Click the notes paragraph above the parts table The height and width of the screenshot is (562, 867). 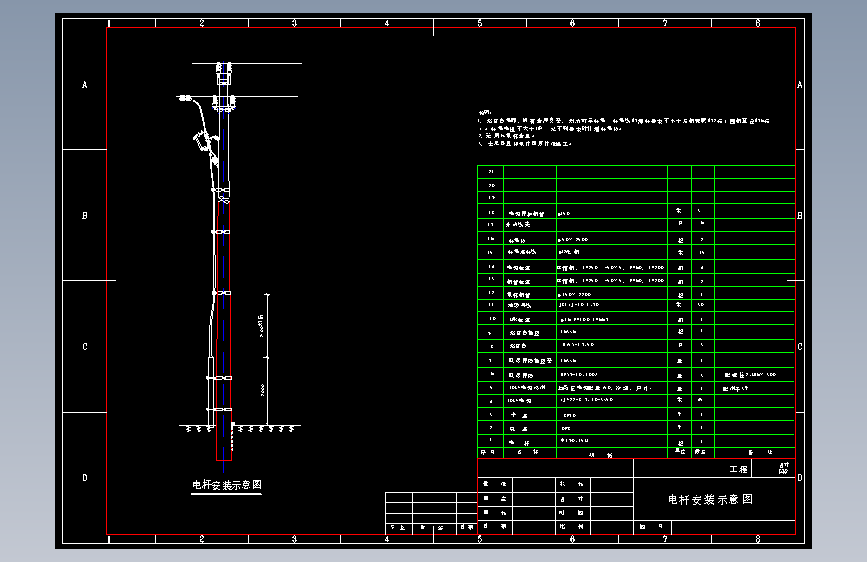[x=624, y=128]
